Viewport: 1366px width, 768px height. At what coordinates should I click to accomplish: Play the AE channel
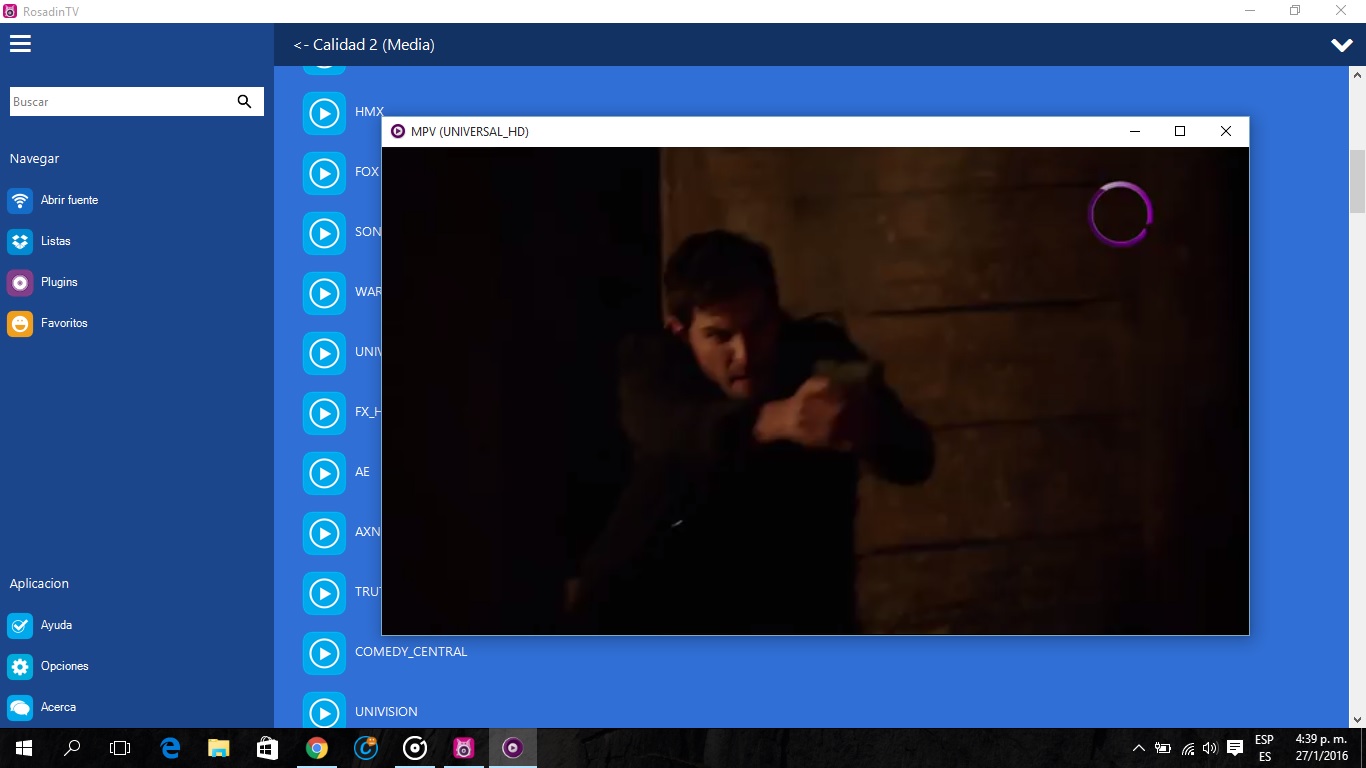tap(324, 473)
